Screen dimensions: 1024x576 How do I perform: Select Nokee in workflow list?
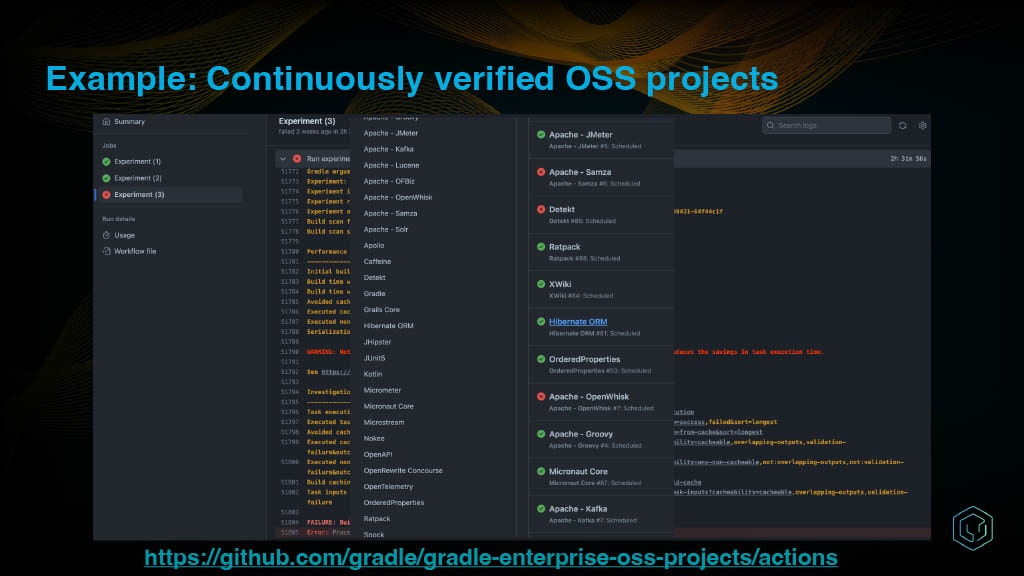[x=374, y=438]
